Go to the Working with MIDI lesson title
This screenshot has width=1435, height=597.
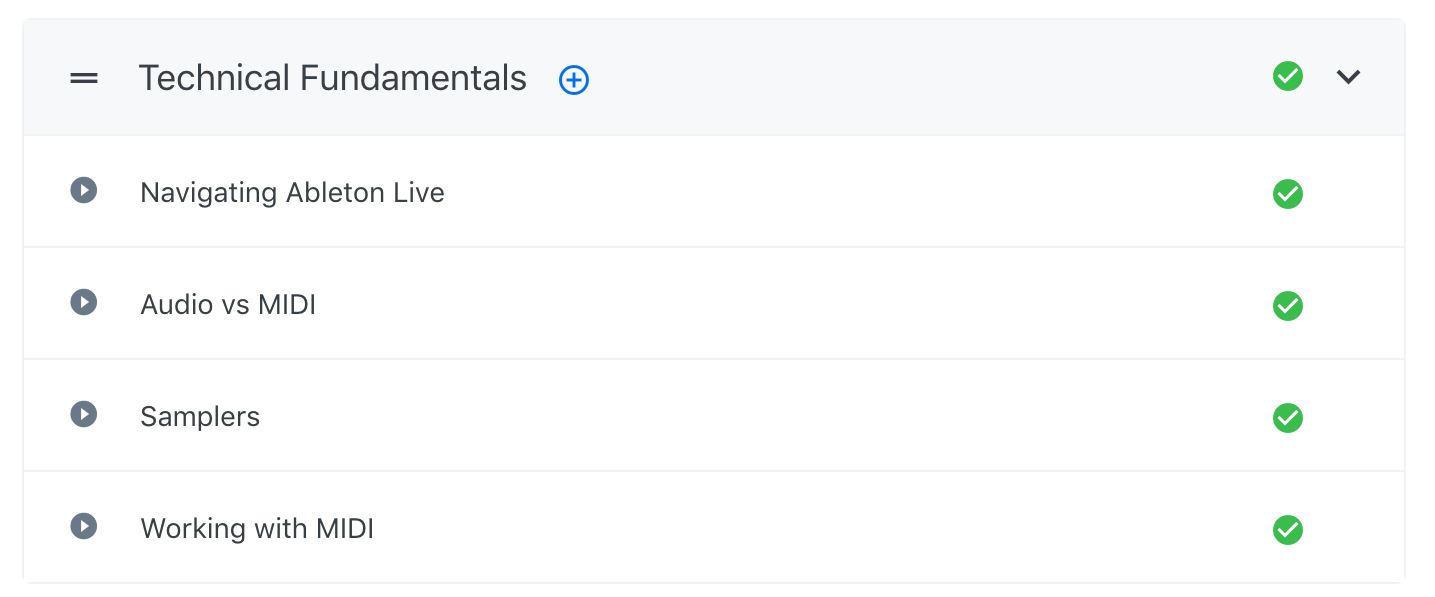click(x=257, y=528)
